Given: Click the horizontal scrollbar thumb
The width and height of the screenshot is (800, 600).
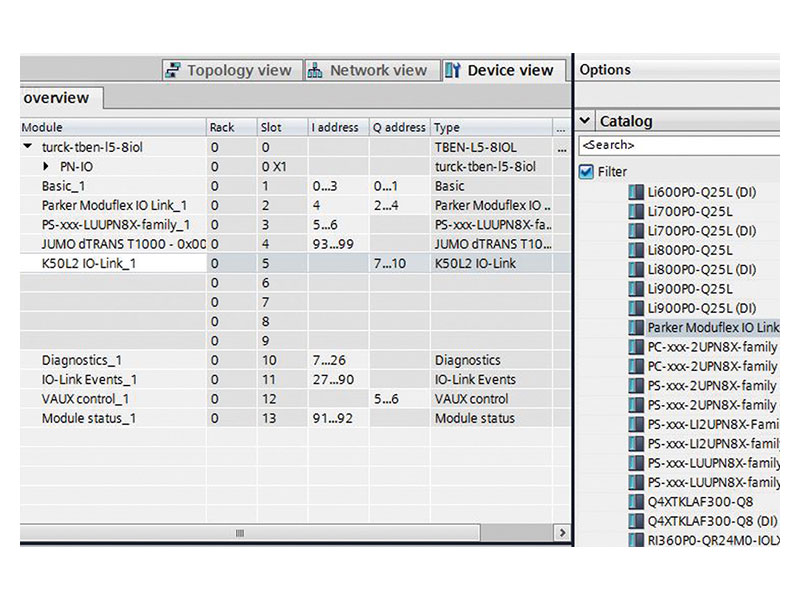Looking at the screenshot, I should [x=250, y=533].
